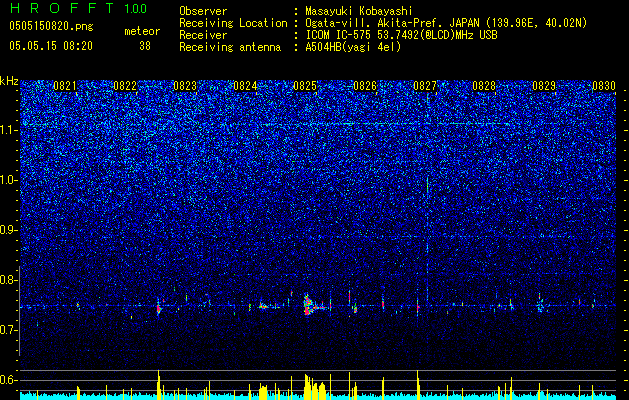Click the version number 1.0.0
The height and width of the screenshot is (400, 629).
(136, 9)
